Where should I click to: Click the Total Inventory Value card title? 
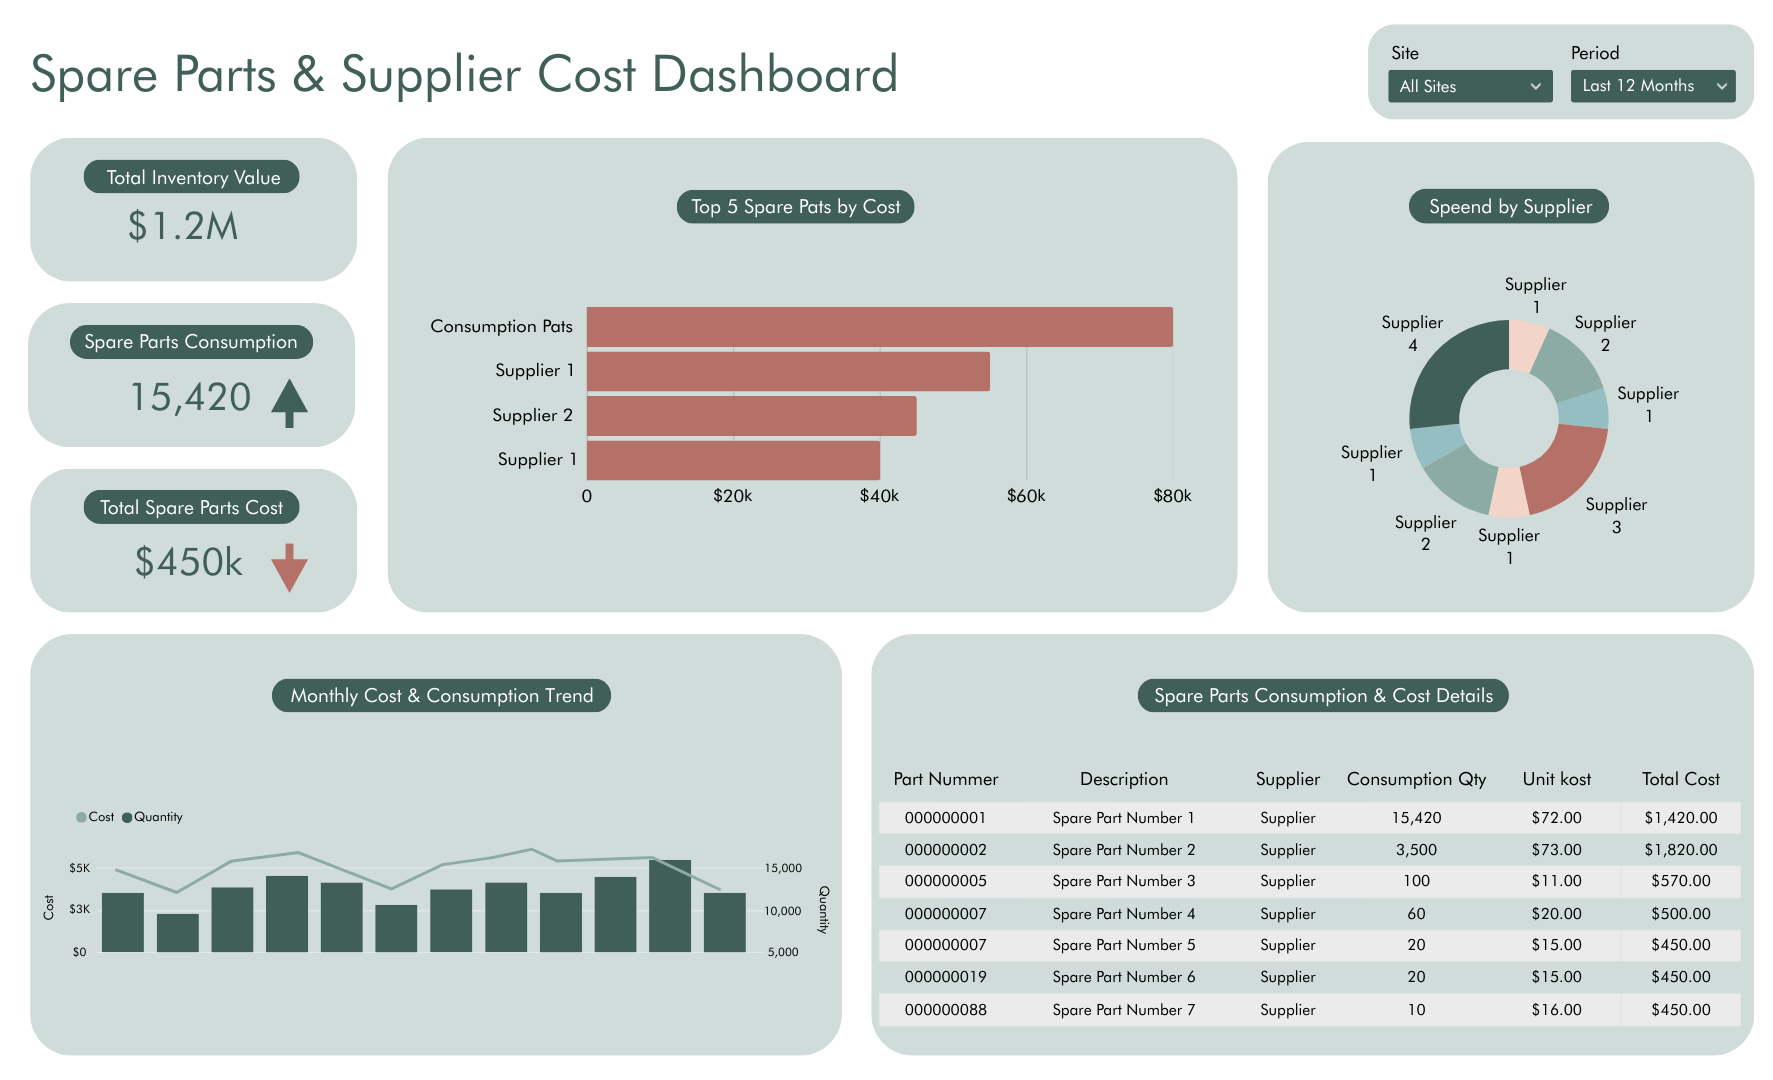click(193, 177)
